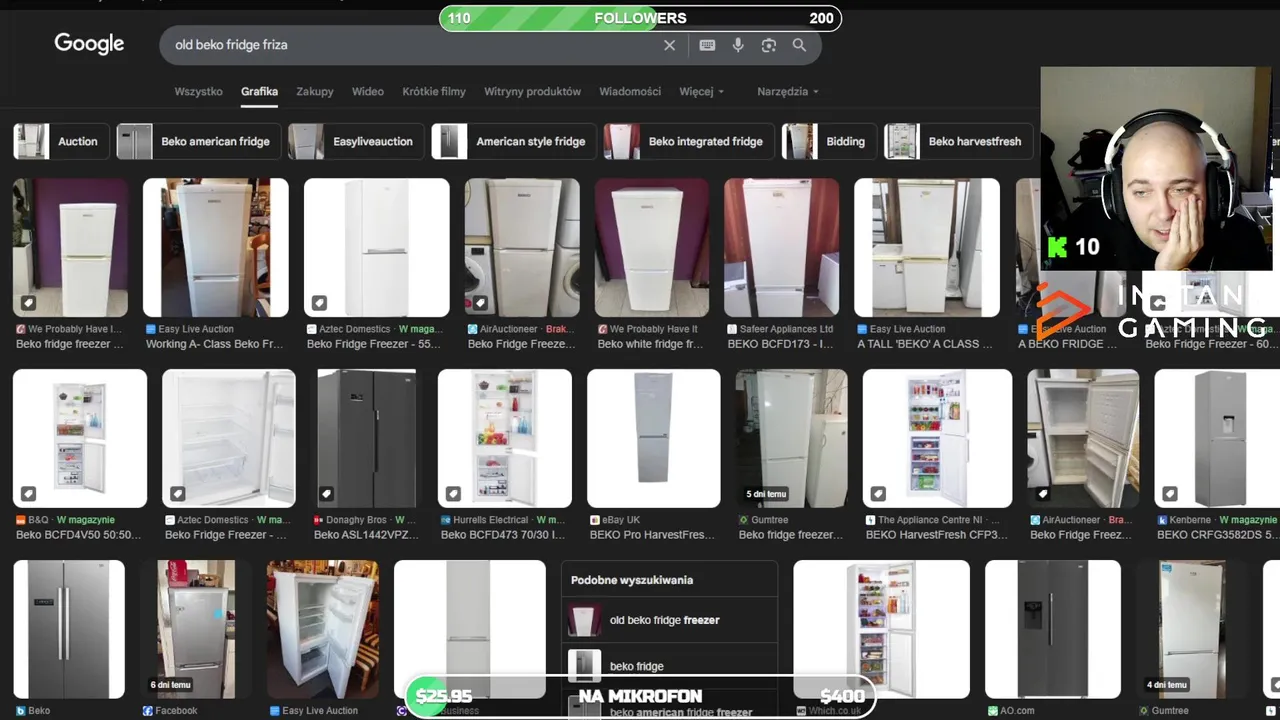The height and width of the screenshot is (720, 1280).
Task: Click the magnifying glass search icon
Action: [799, 45]
